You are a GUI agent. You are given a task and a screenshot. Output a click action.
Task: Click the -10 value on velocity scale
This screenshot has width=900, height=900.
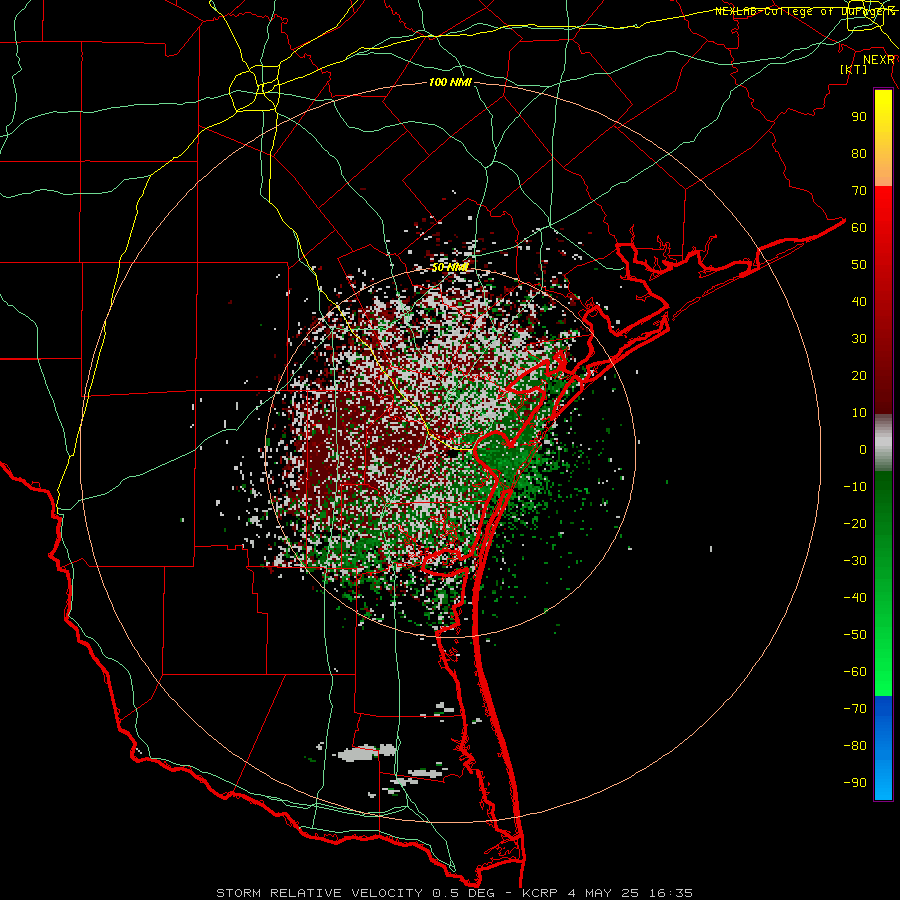click(x=855, y=487)
